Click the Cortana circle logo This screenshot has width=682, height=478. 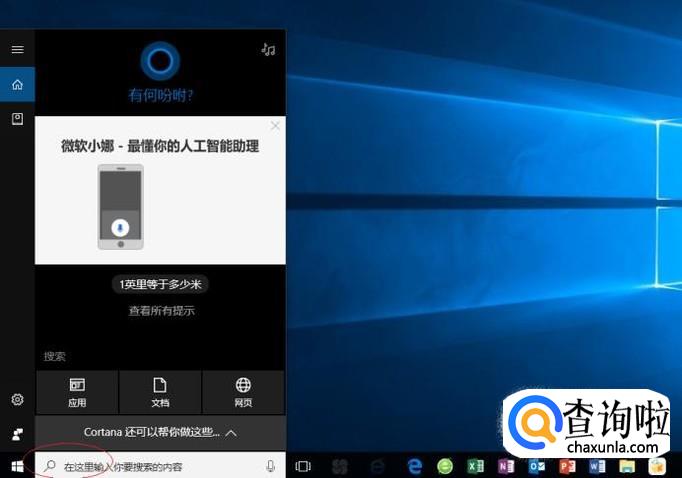[x=160, y=61]
